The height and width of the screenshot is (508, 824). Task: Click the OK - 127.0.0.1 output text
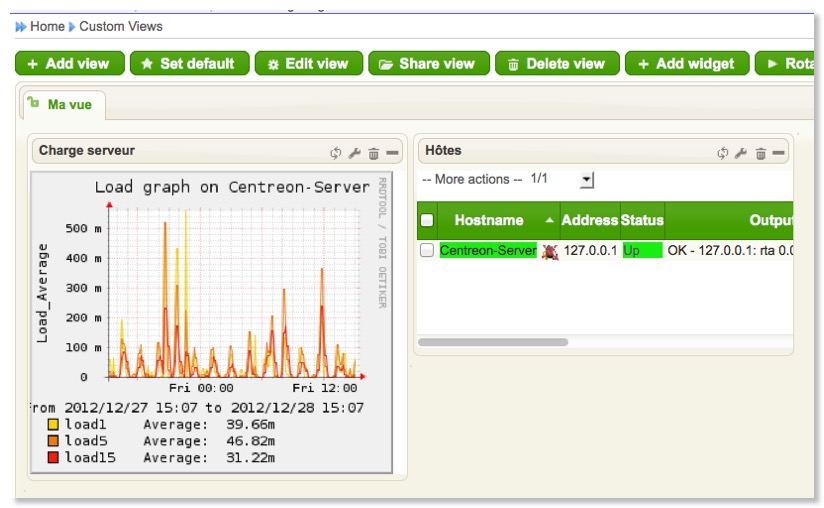pyautogui.click(x=730, y=251)
